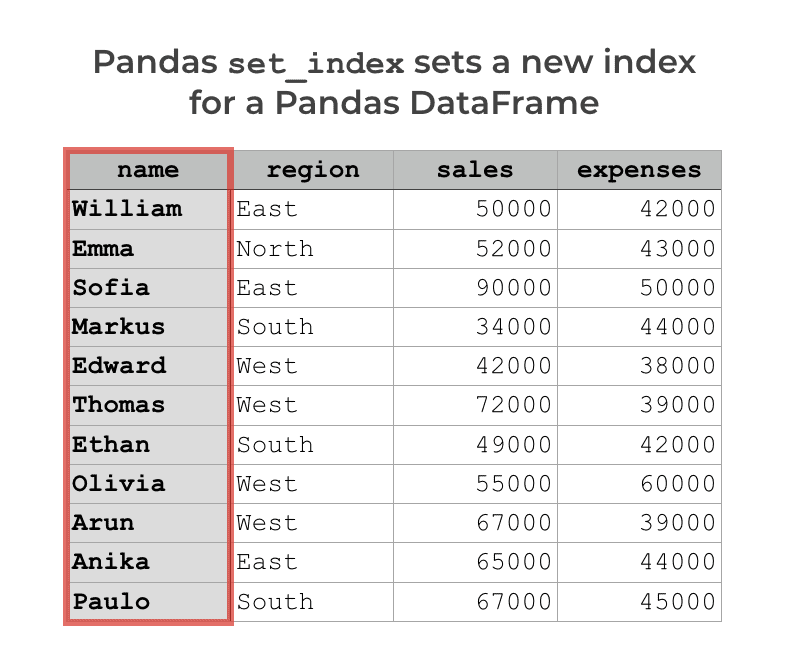This screenshot has height=660, width=792.
Task: Click the expenses column header
Action: click(x=639, y=170)
